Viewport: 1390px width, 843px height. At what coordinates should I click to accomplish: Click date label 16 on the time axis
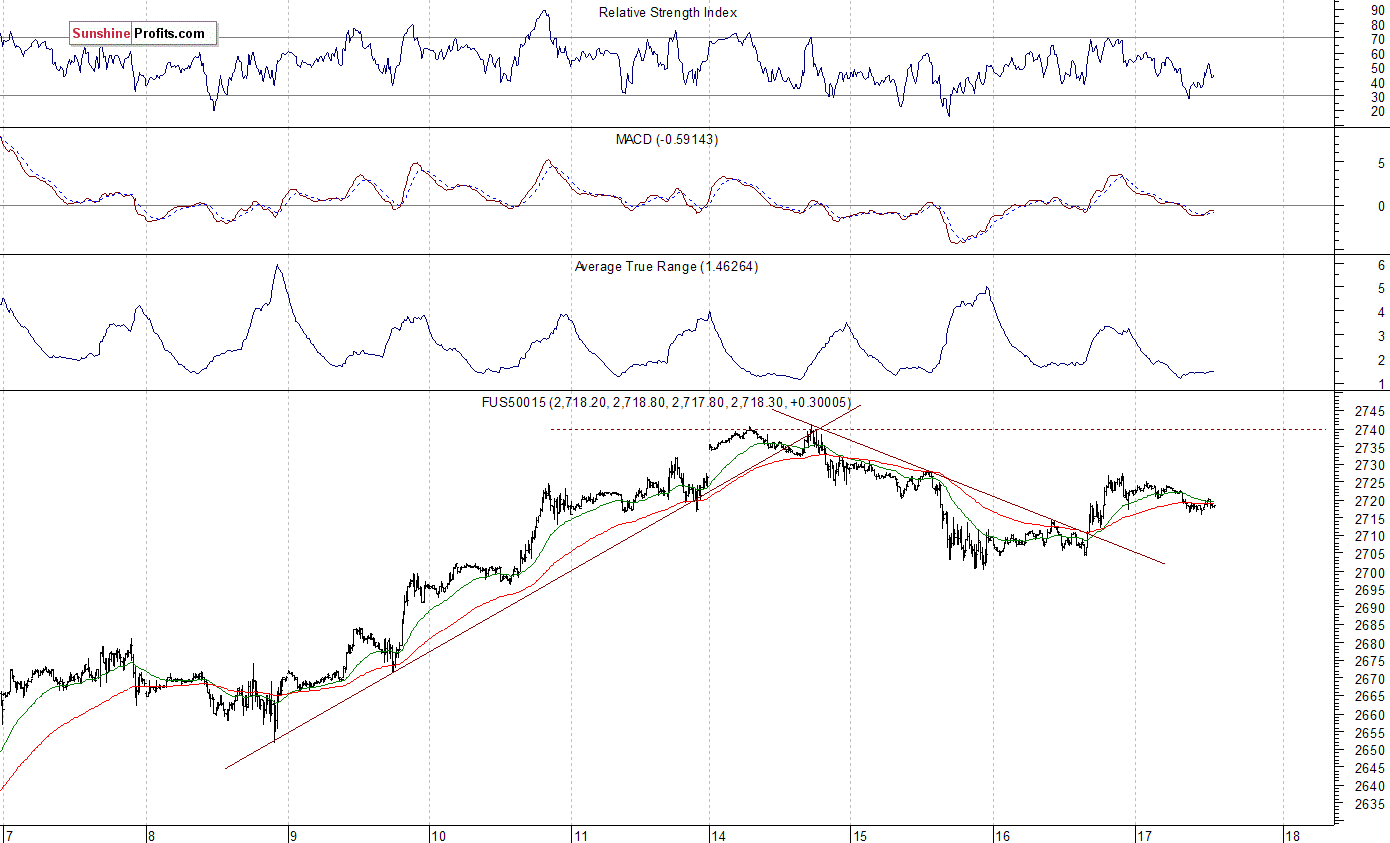1001,836
